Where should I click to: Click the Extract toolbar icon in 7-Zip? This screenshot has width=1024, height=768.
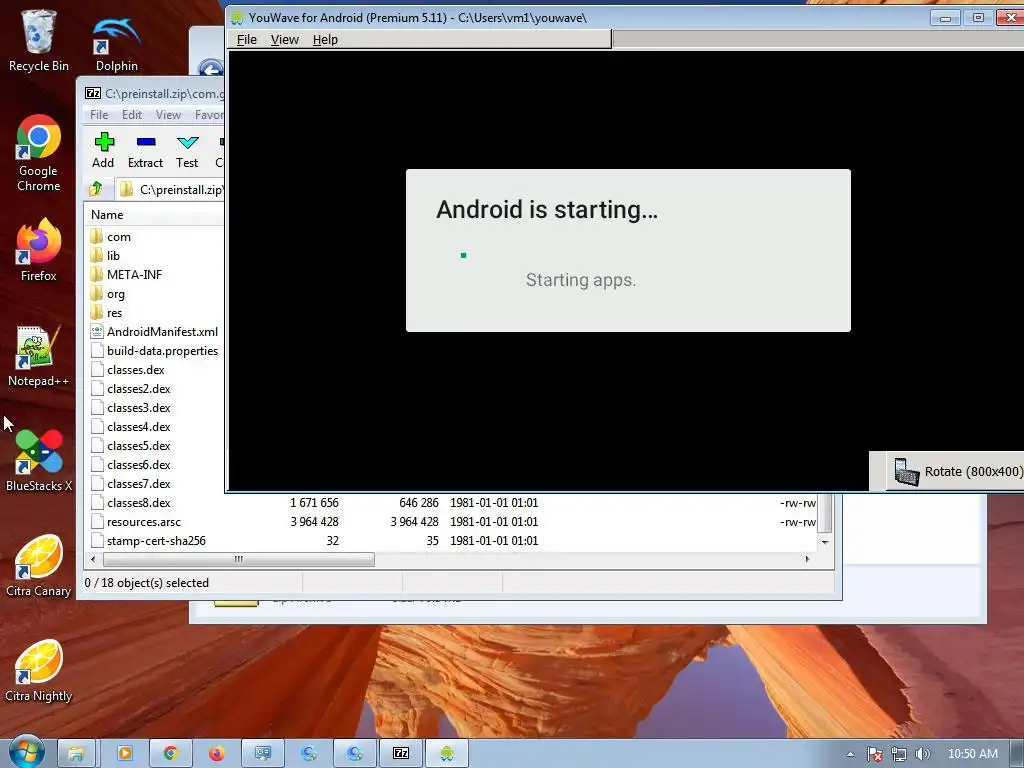coord(145,150)
